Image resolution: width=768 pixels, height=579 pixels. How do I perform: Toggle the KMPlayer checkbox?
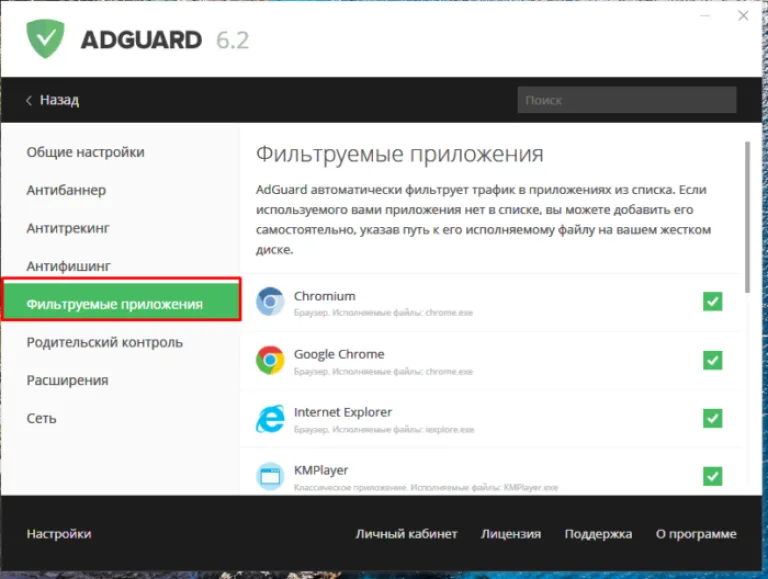pyautogui.click(x=713, y=476)
